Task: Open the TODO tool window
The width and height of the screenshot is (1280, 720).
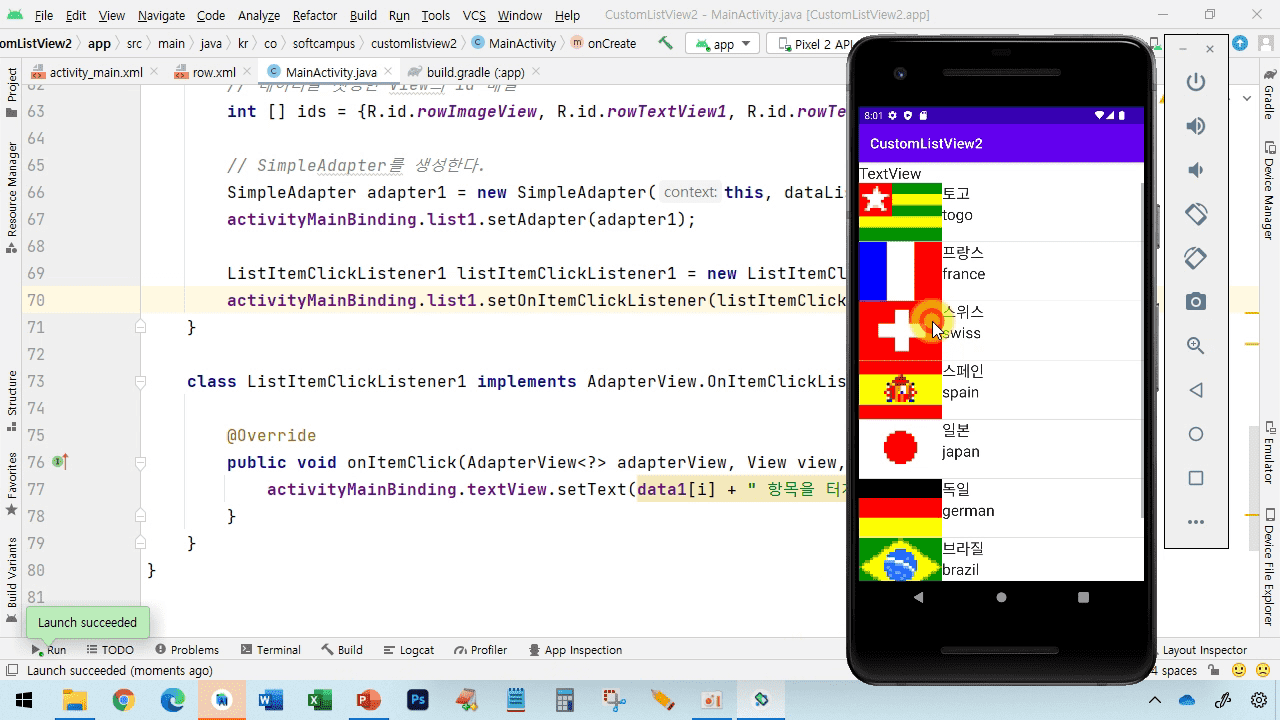Action: tap(109, 650)
